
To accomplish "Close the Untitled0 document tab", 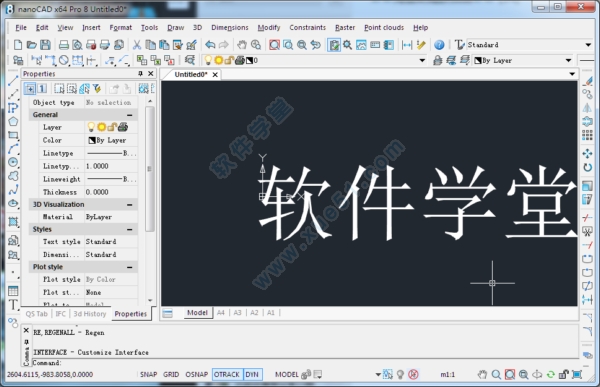I will tap(215, 75).
